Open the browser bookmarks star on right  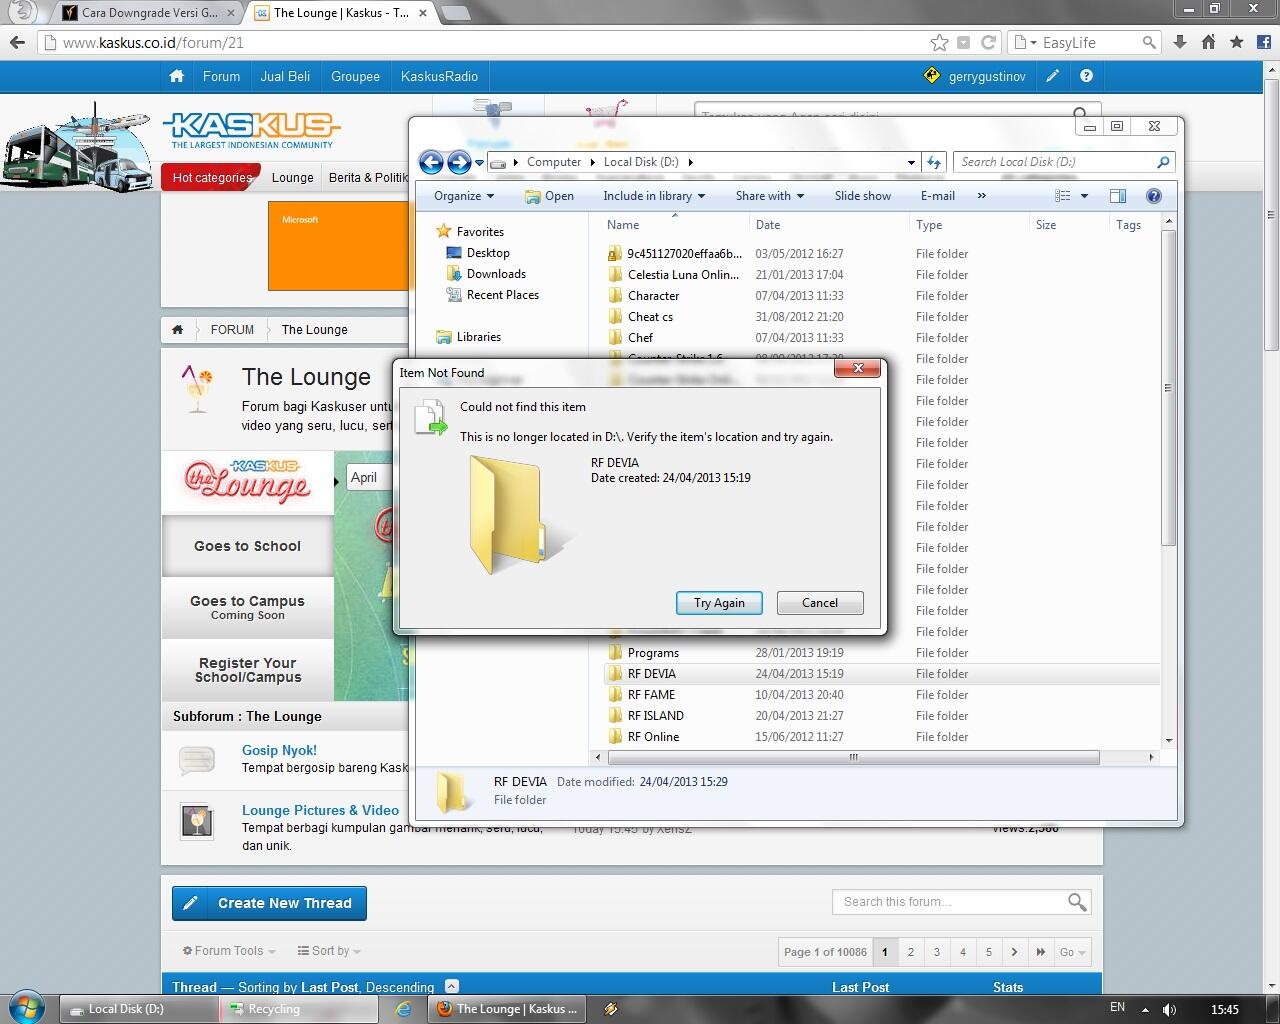pyautogui.click(x=1237, y=42)
